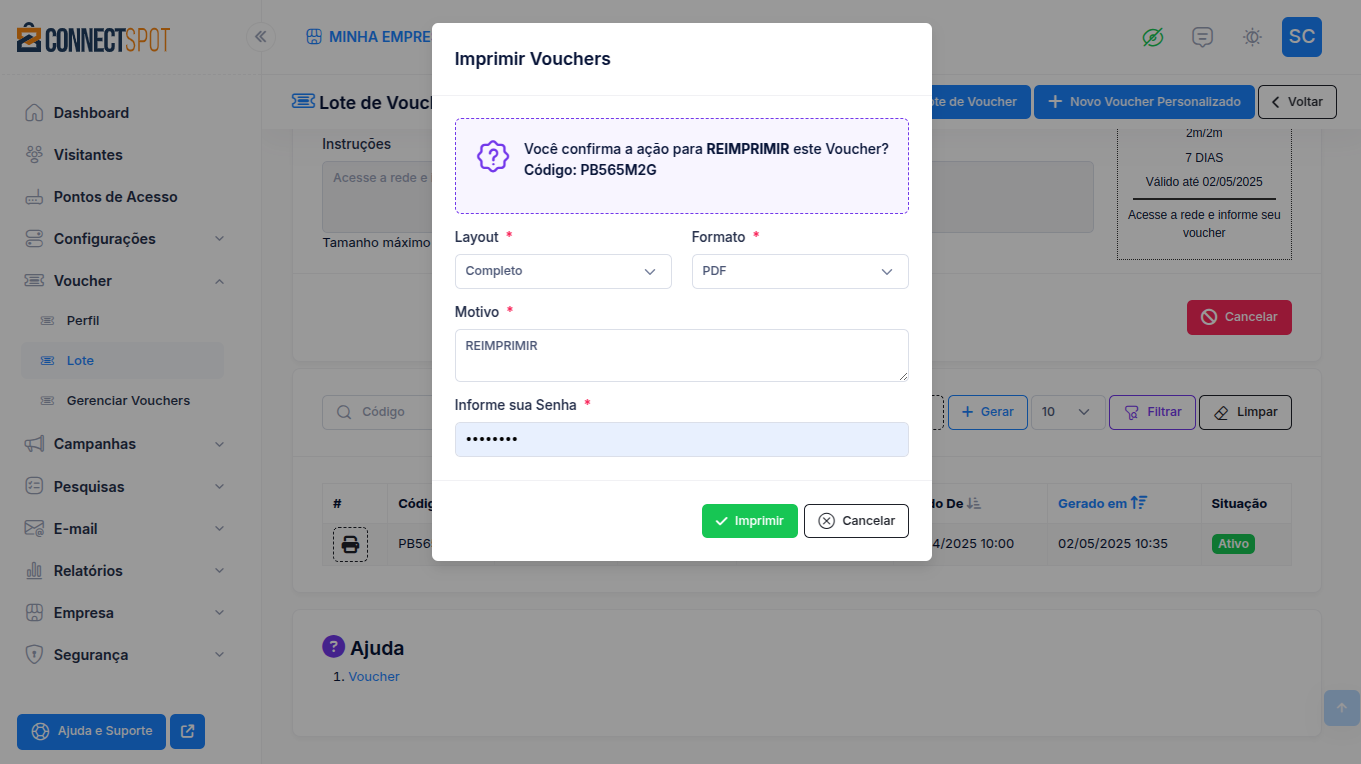Open external link icon beside support button
Screen dimensions: 1361x764
point(187,731)
